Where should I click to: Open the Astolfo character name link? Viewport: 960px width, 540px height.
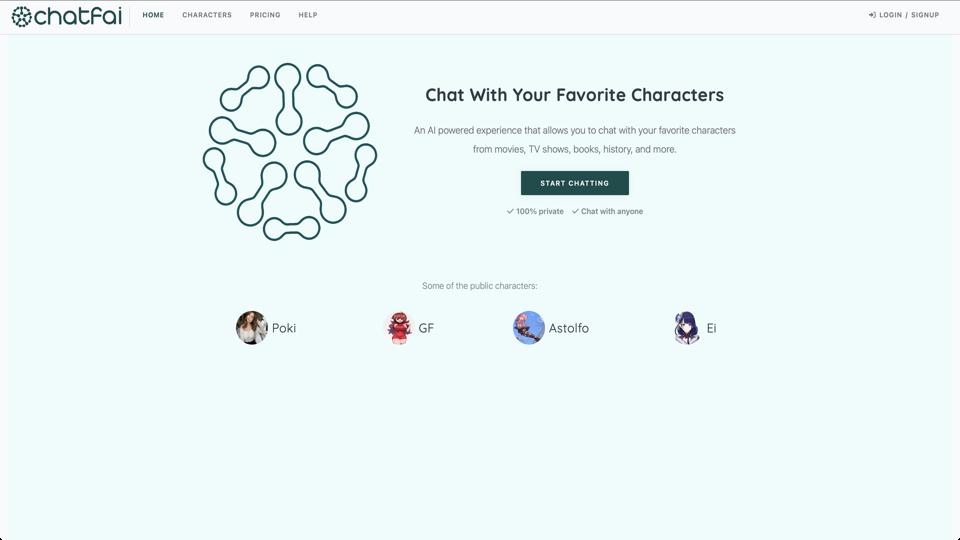569,328
